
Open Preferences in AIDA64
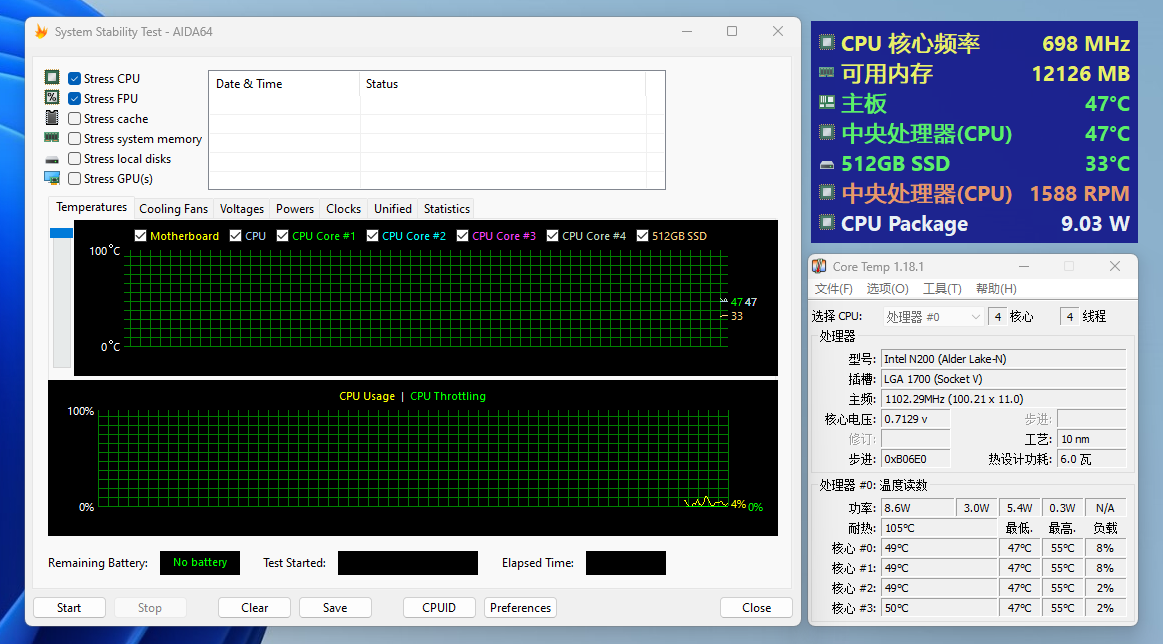520,608
